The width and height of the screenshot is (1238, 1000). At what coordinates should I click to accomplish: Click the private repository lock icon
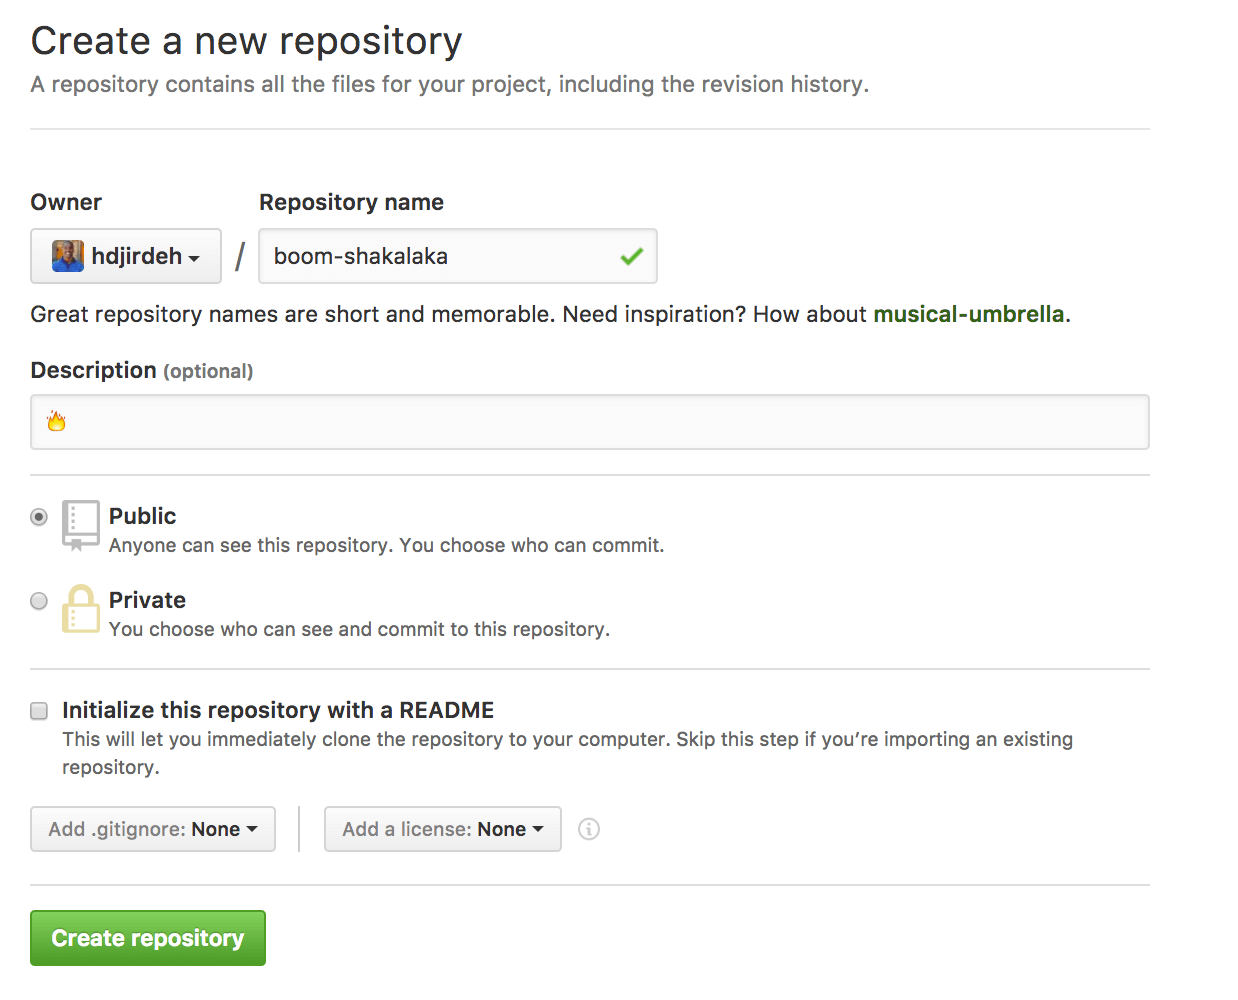pos(81,609)
